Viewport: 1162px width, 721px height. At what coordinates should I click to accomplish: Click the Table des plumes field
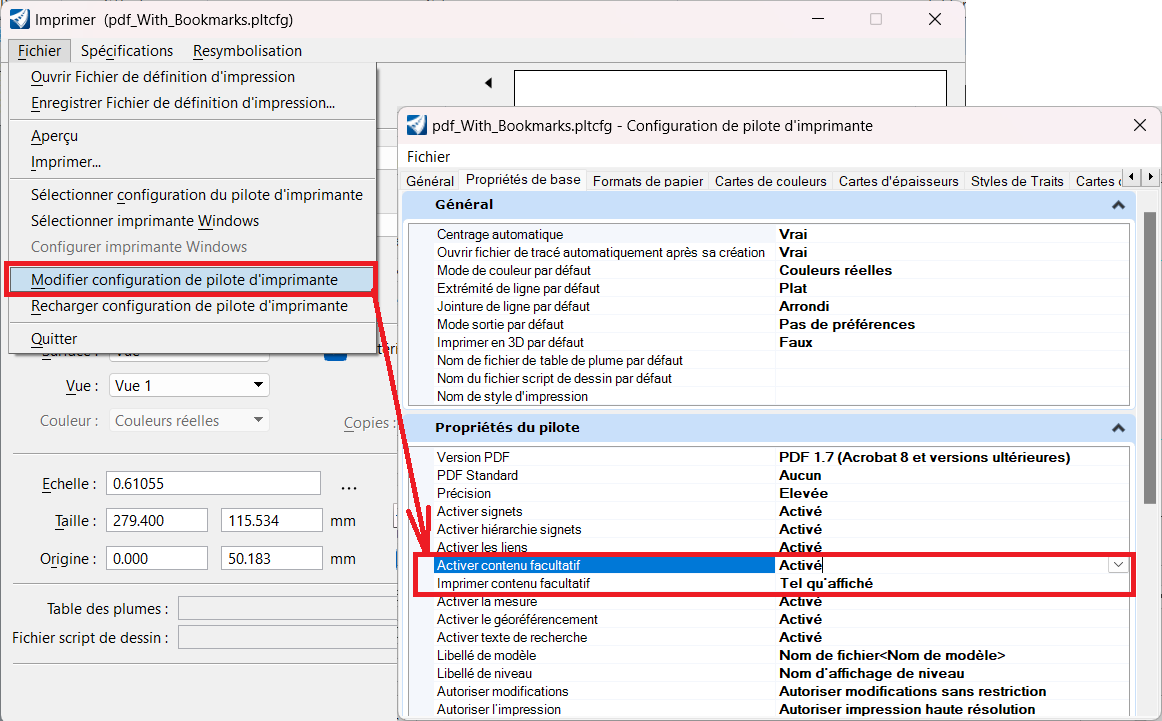tap(289, 608)
